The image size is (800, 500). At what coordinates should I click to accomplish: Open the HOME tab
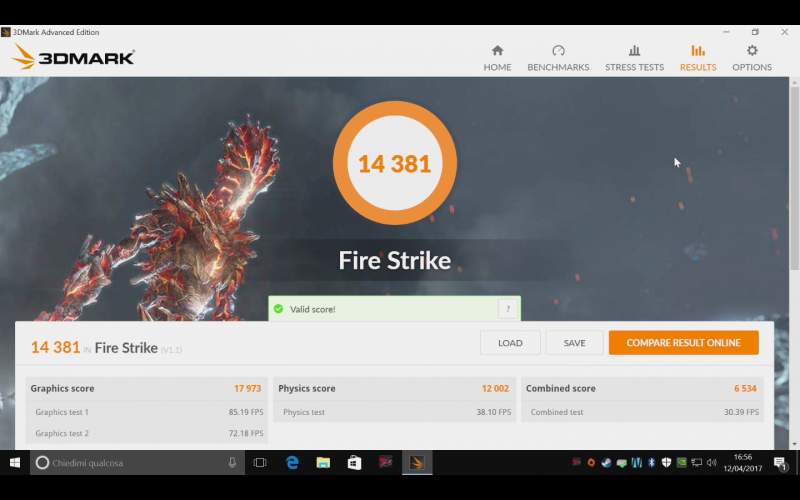click(x=497, y=58)
